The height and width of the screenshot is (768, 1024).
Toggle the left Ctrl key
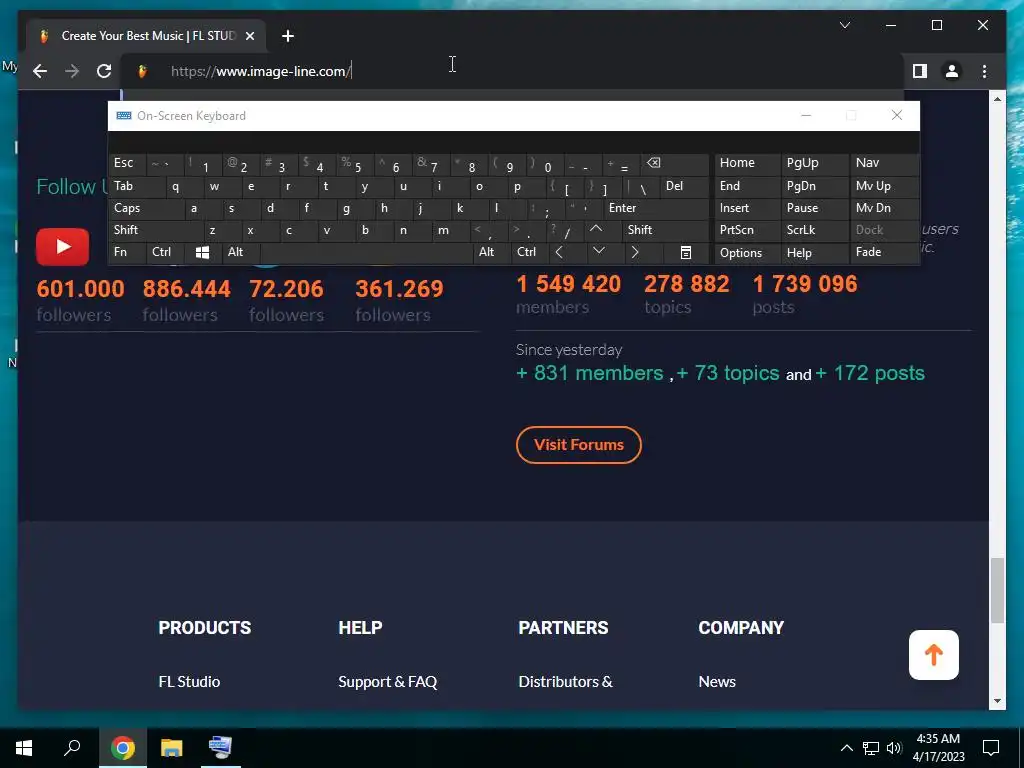coord(165,253)
